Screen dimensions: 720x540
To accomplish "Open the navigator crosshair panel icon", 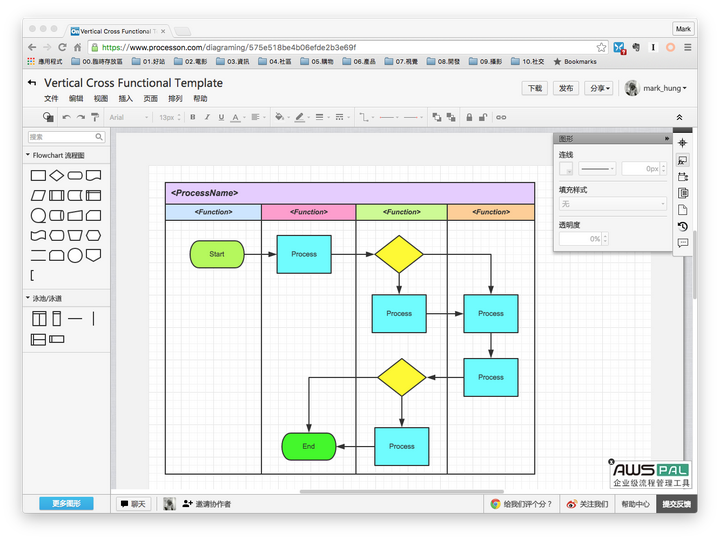I will tap(683, 143).
